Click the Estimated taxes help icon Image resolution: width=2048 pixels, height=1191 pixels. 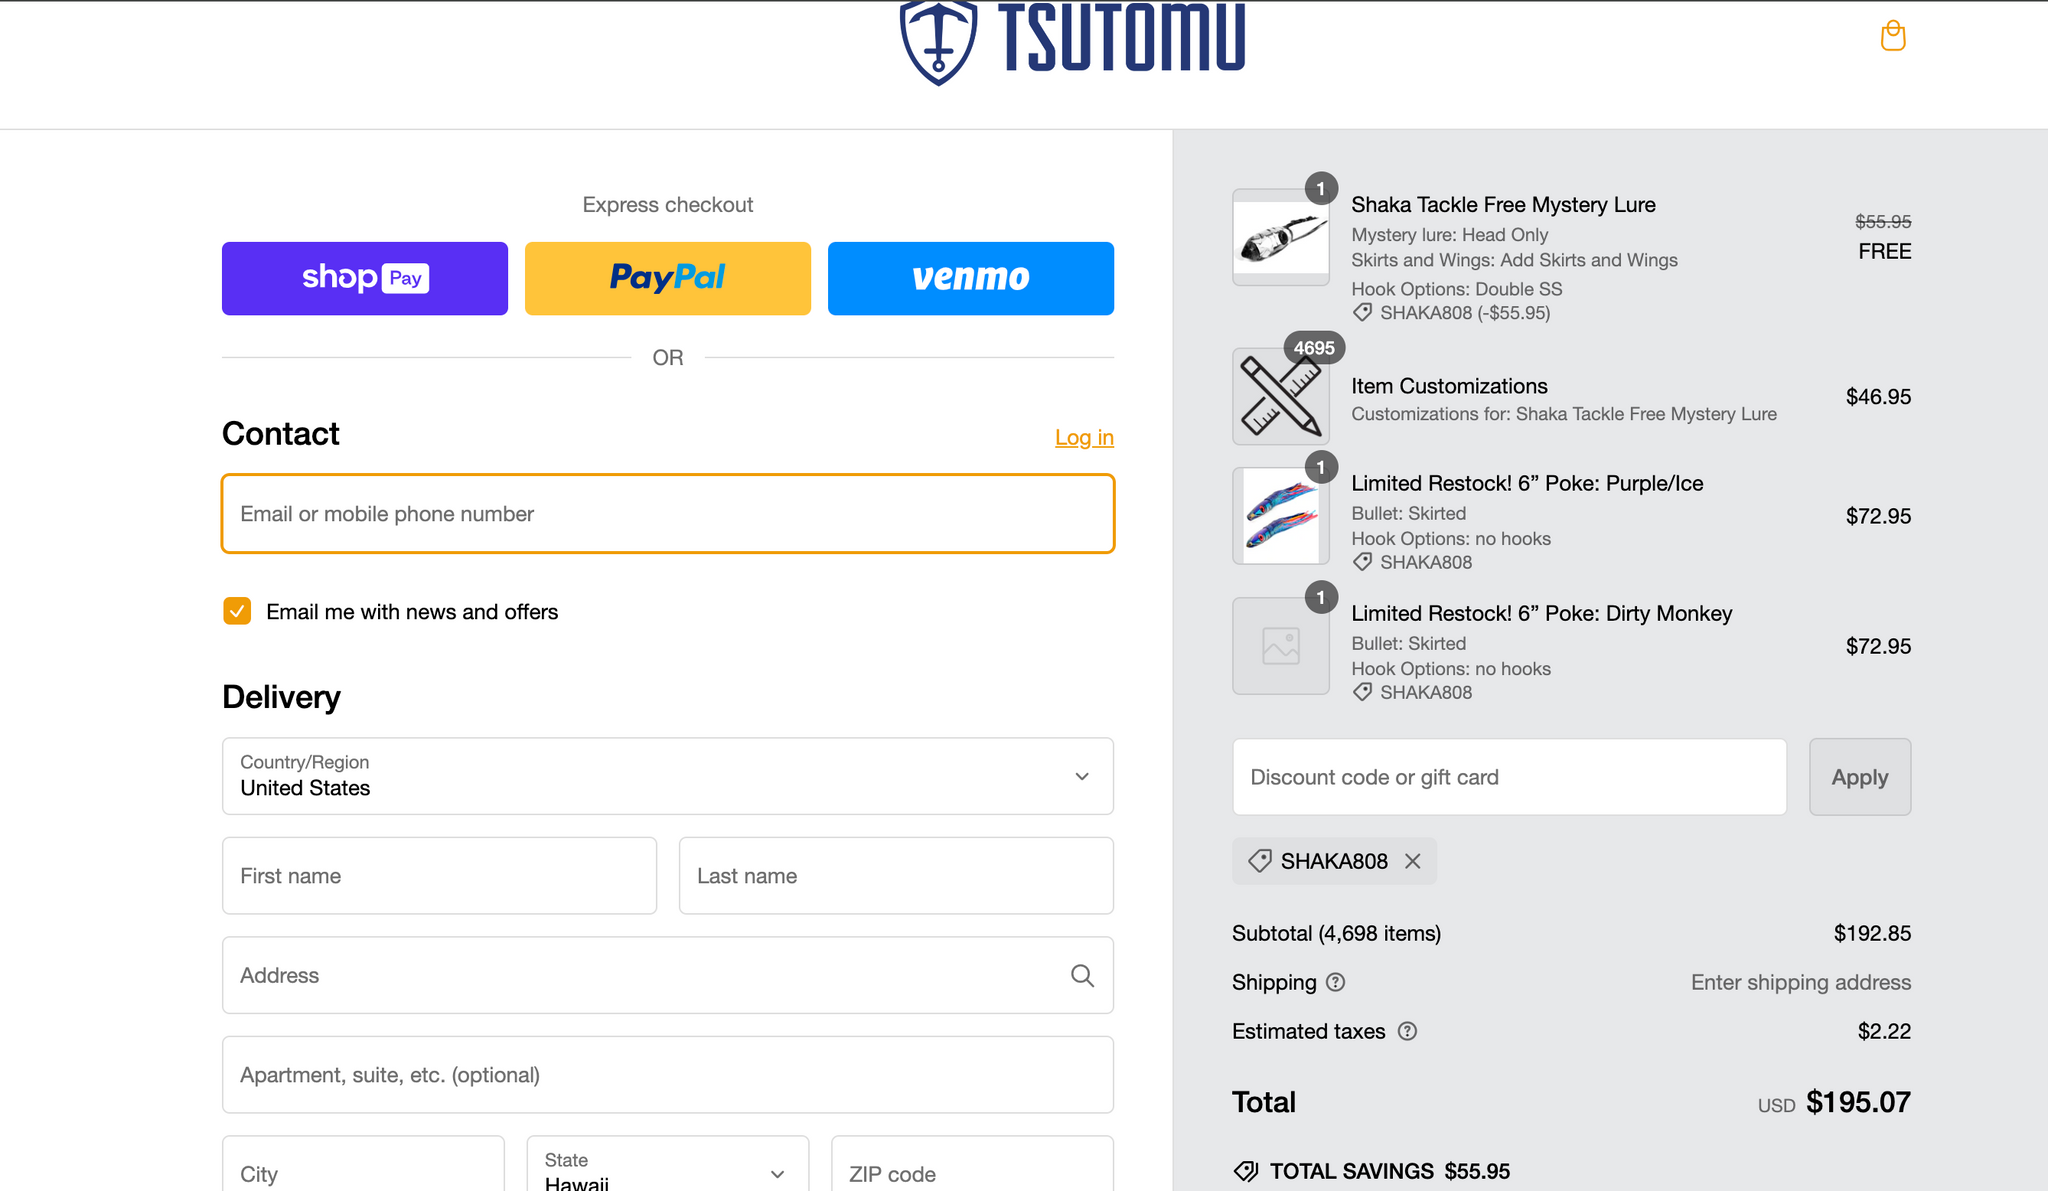[x=1407, y=1031]
